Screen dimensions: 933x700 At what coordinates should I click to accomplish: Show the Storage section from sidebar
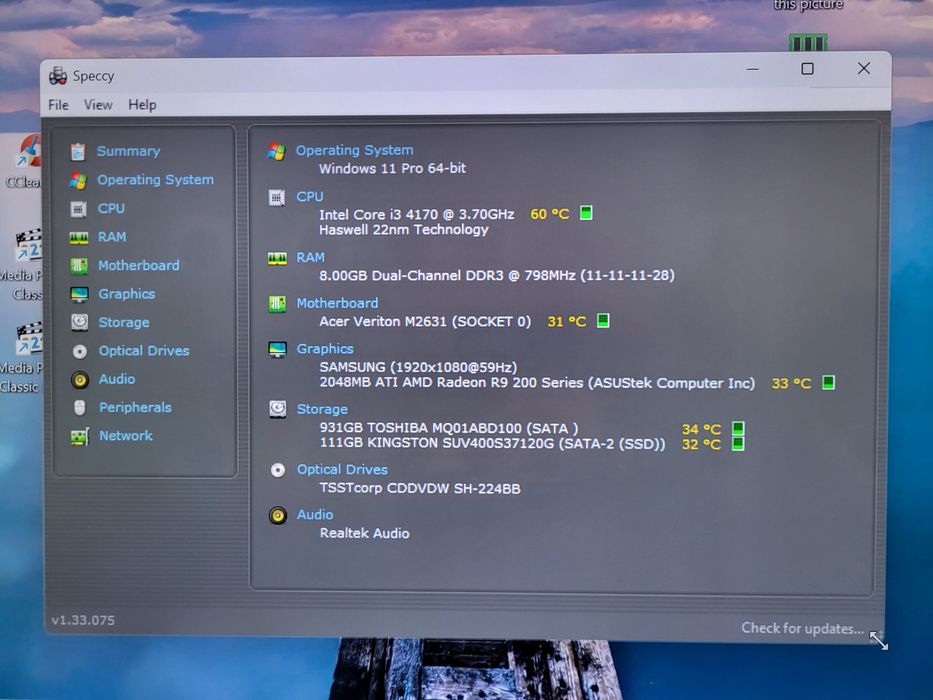coord(124,323)
